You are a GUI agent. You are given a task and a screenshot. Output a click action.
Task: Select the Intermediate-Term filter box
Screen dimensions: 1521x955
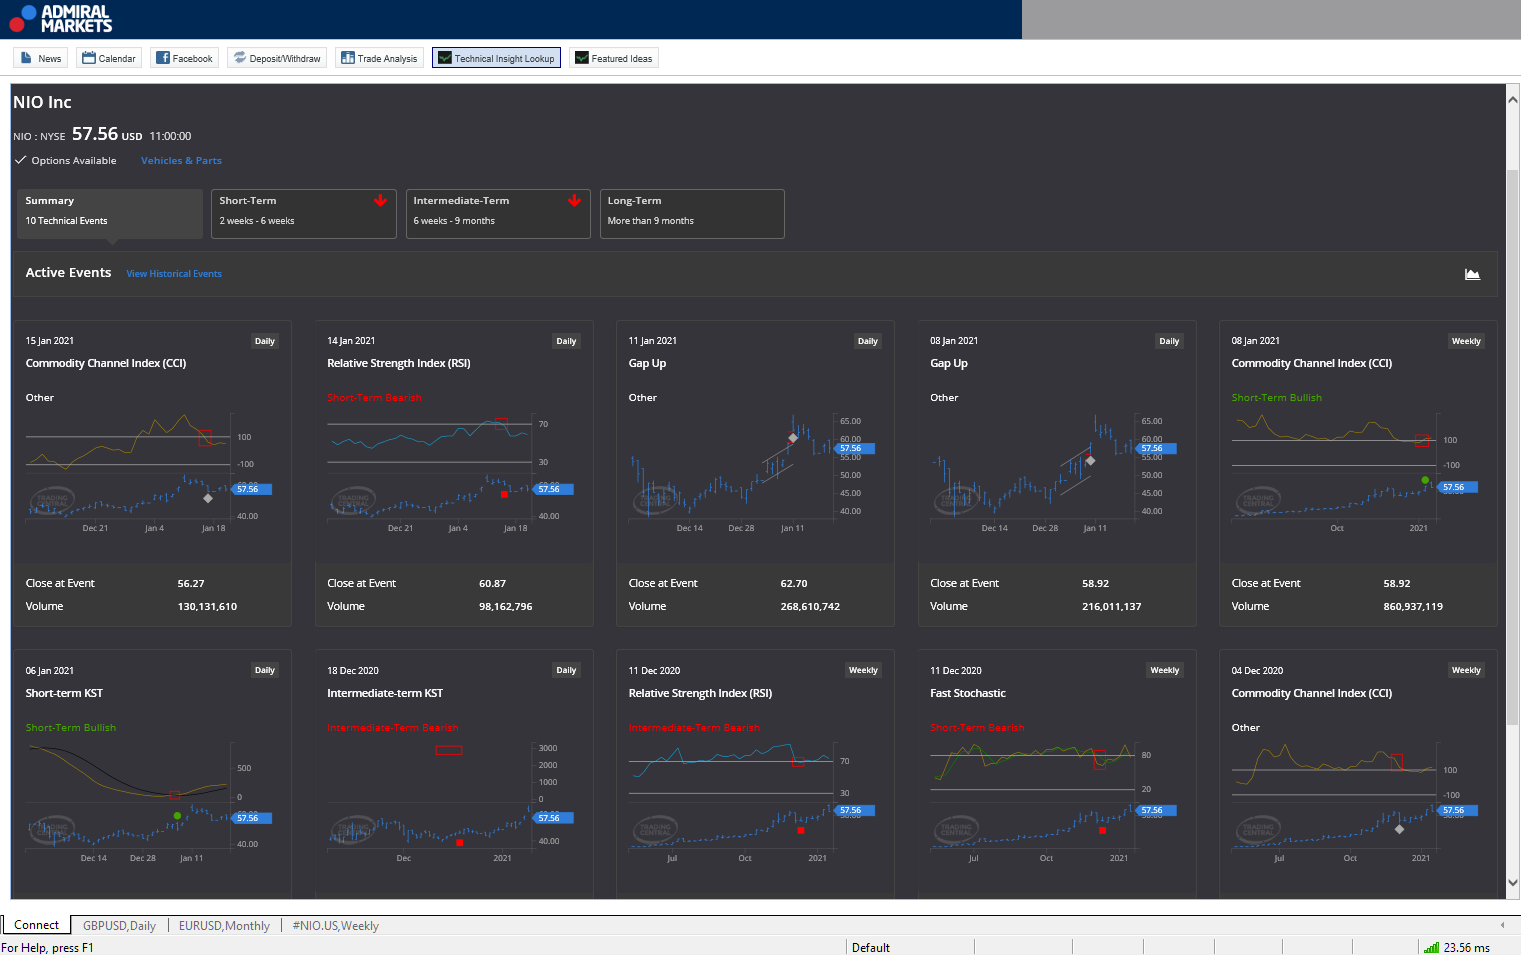click(497, 213)
